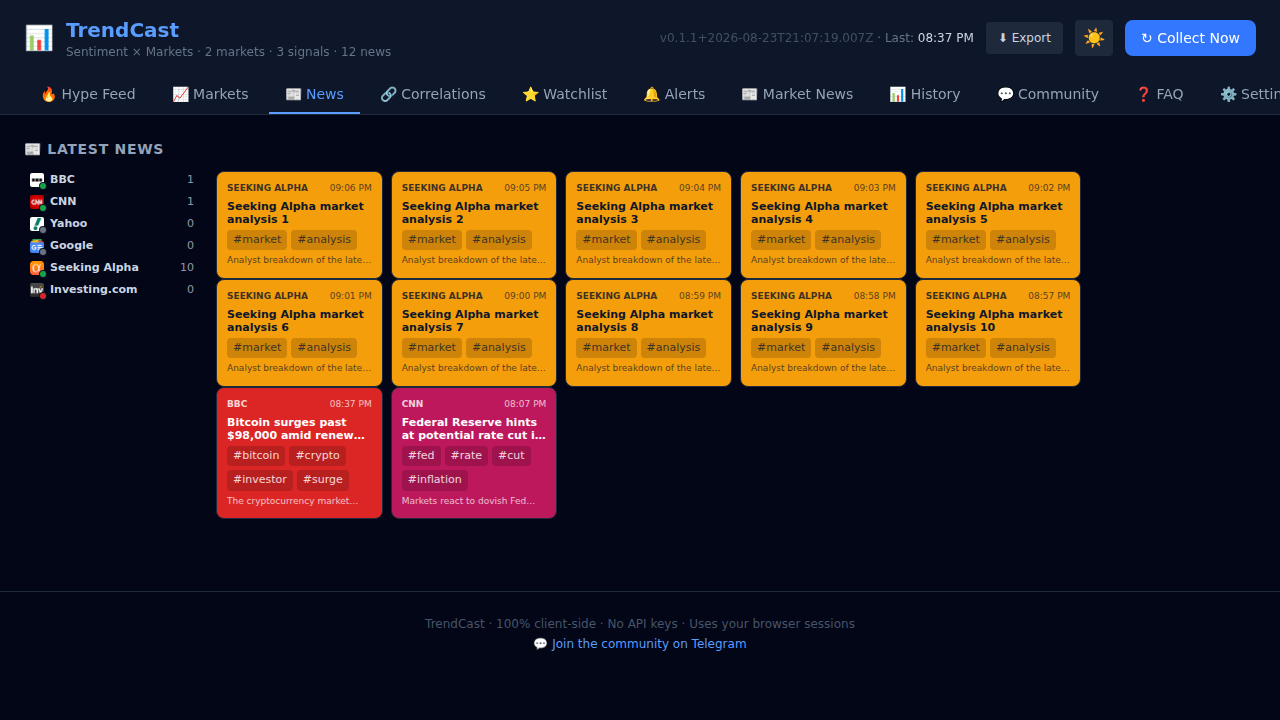Image resolution: width=1280 pixels, height=720 pixels.
Task: Click the app subtitle listing markets and signals
Action: 229,52
